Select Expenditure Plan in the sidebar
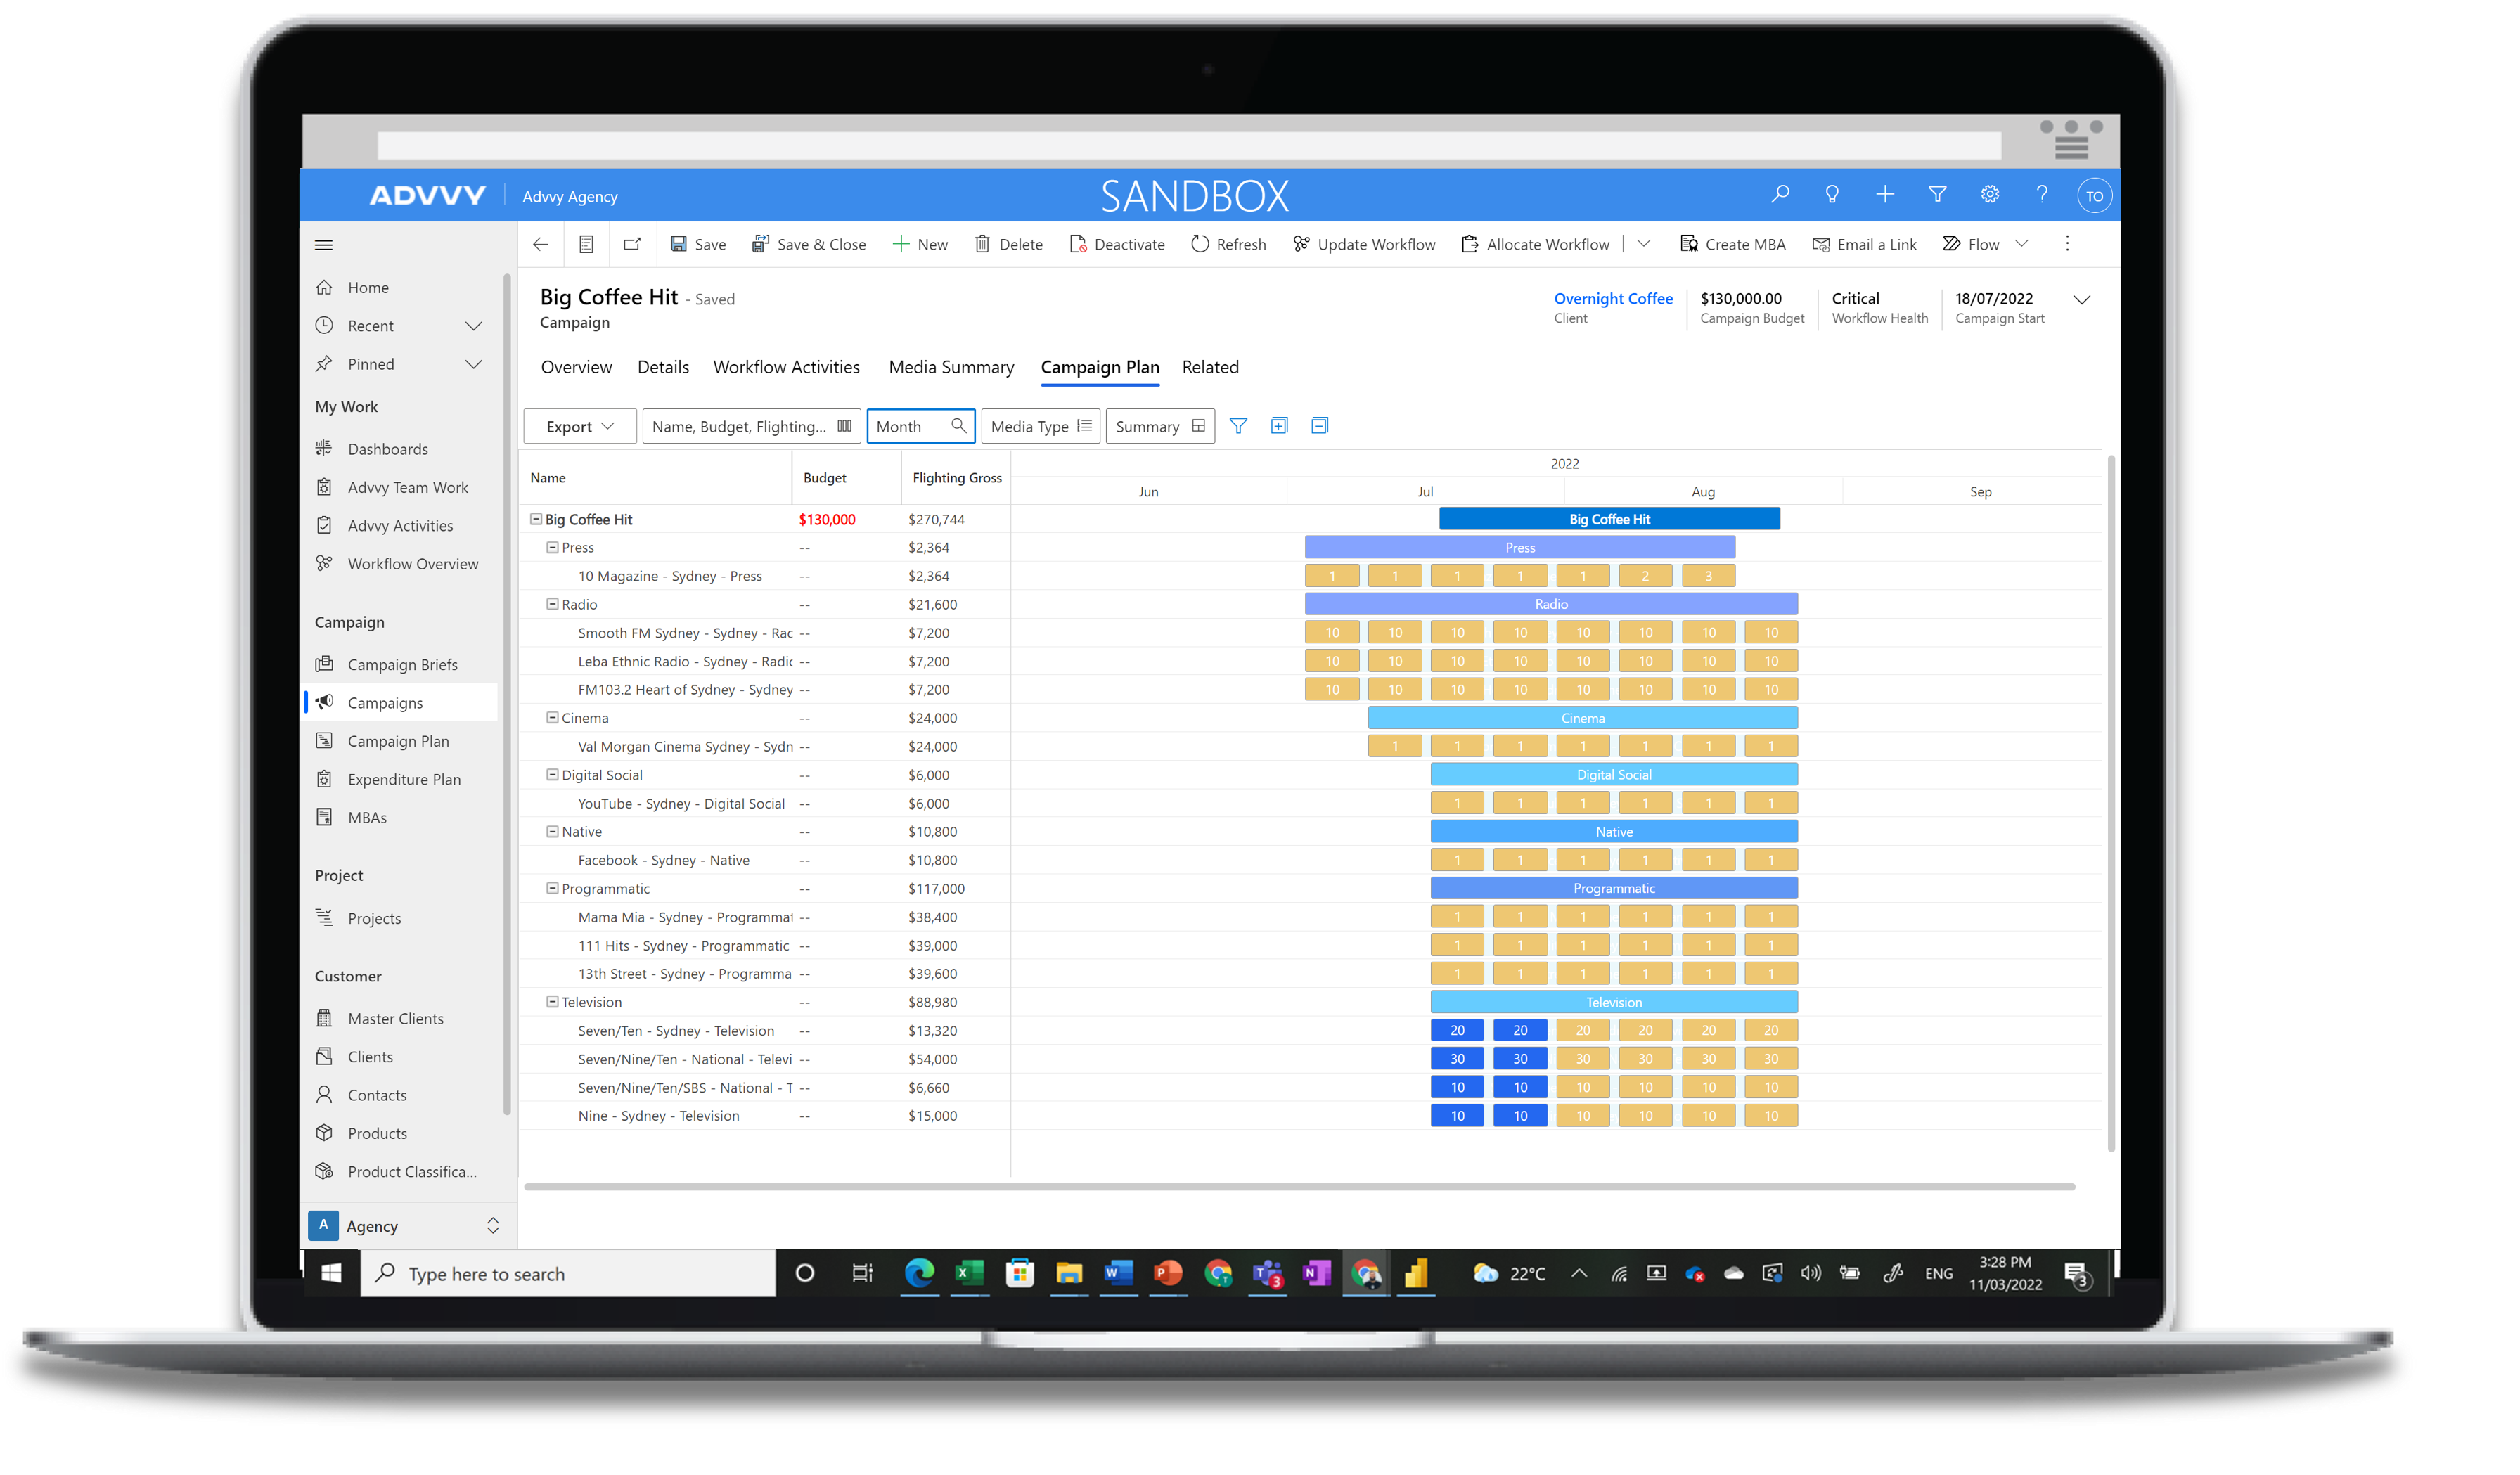This screenshot has width=2520, height=1475. [x=404, y=778]
